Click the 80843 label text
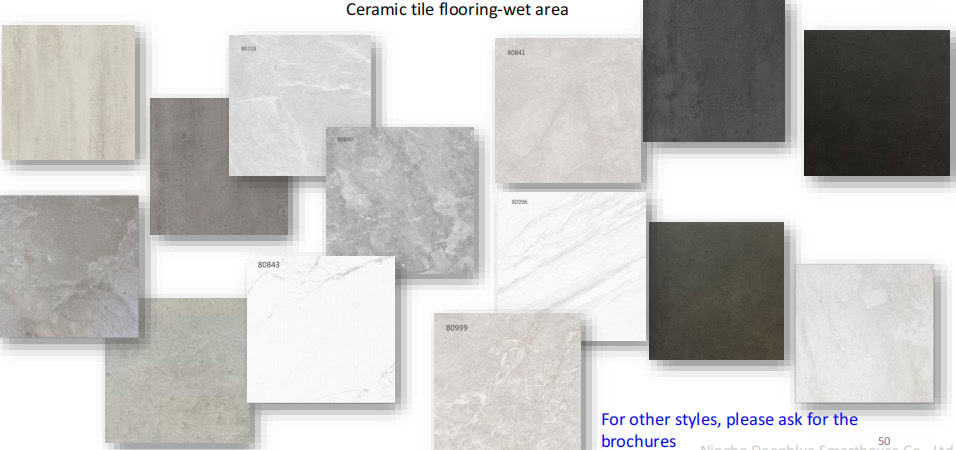Image resolution: width=956 pixels, height=450 pixels. click(268, 265)
